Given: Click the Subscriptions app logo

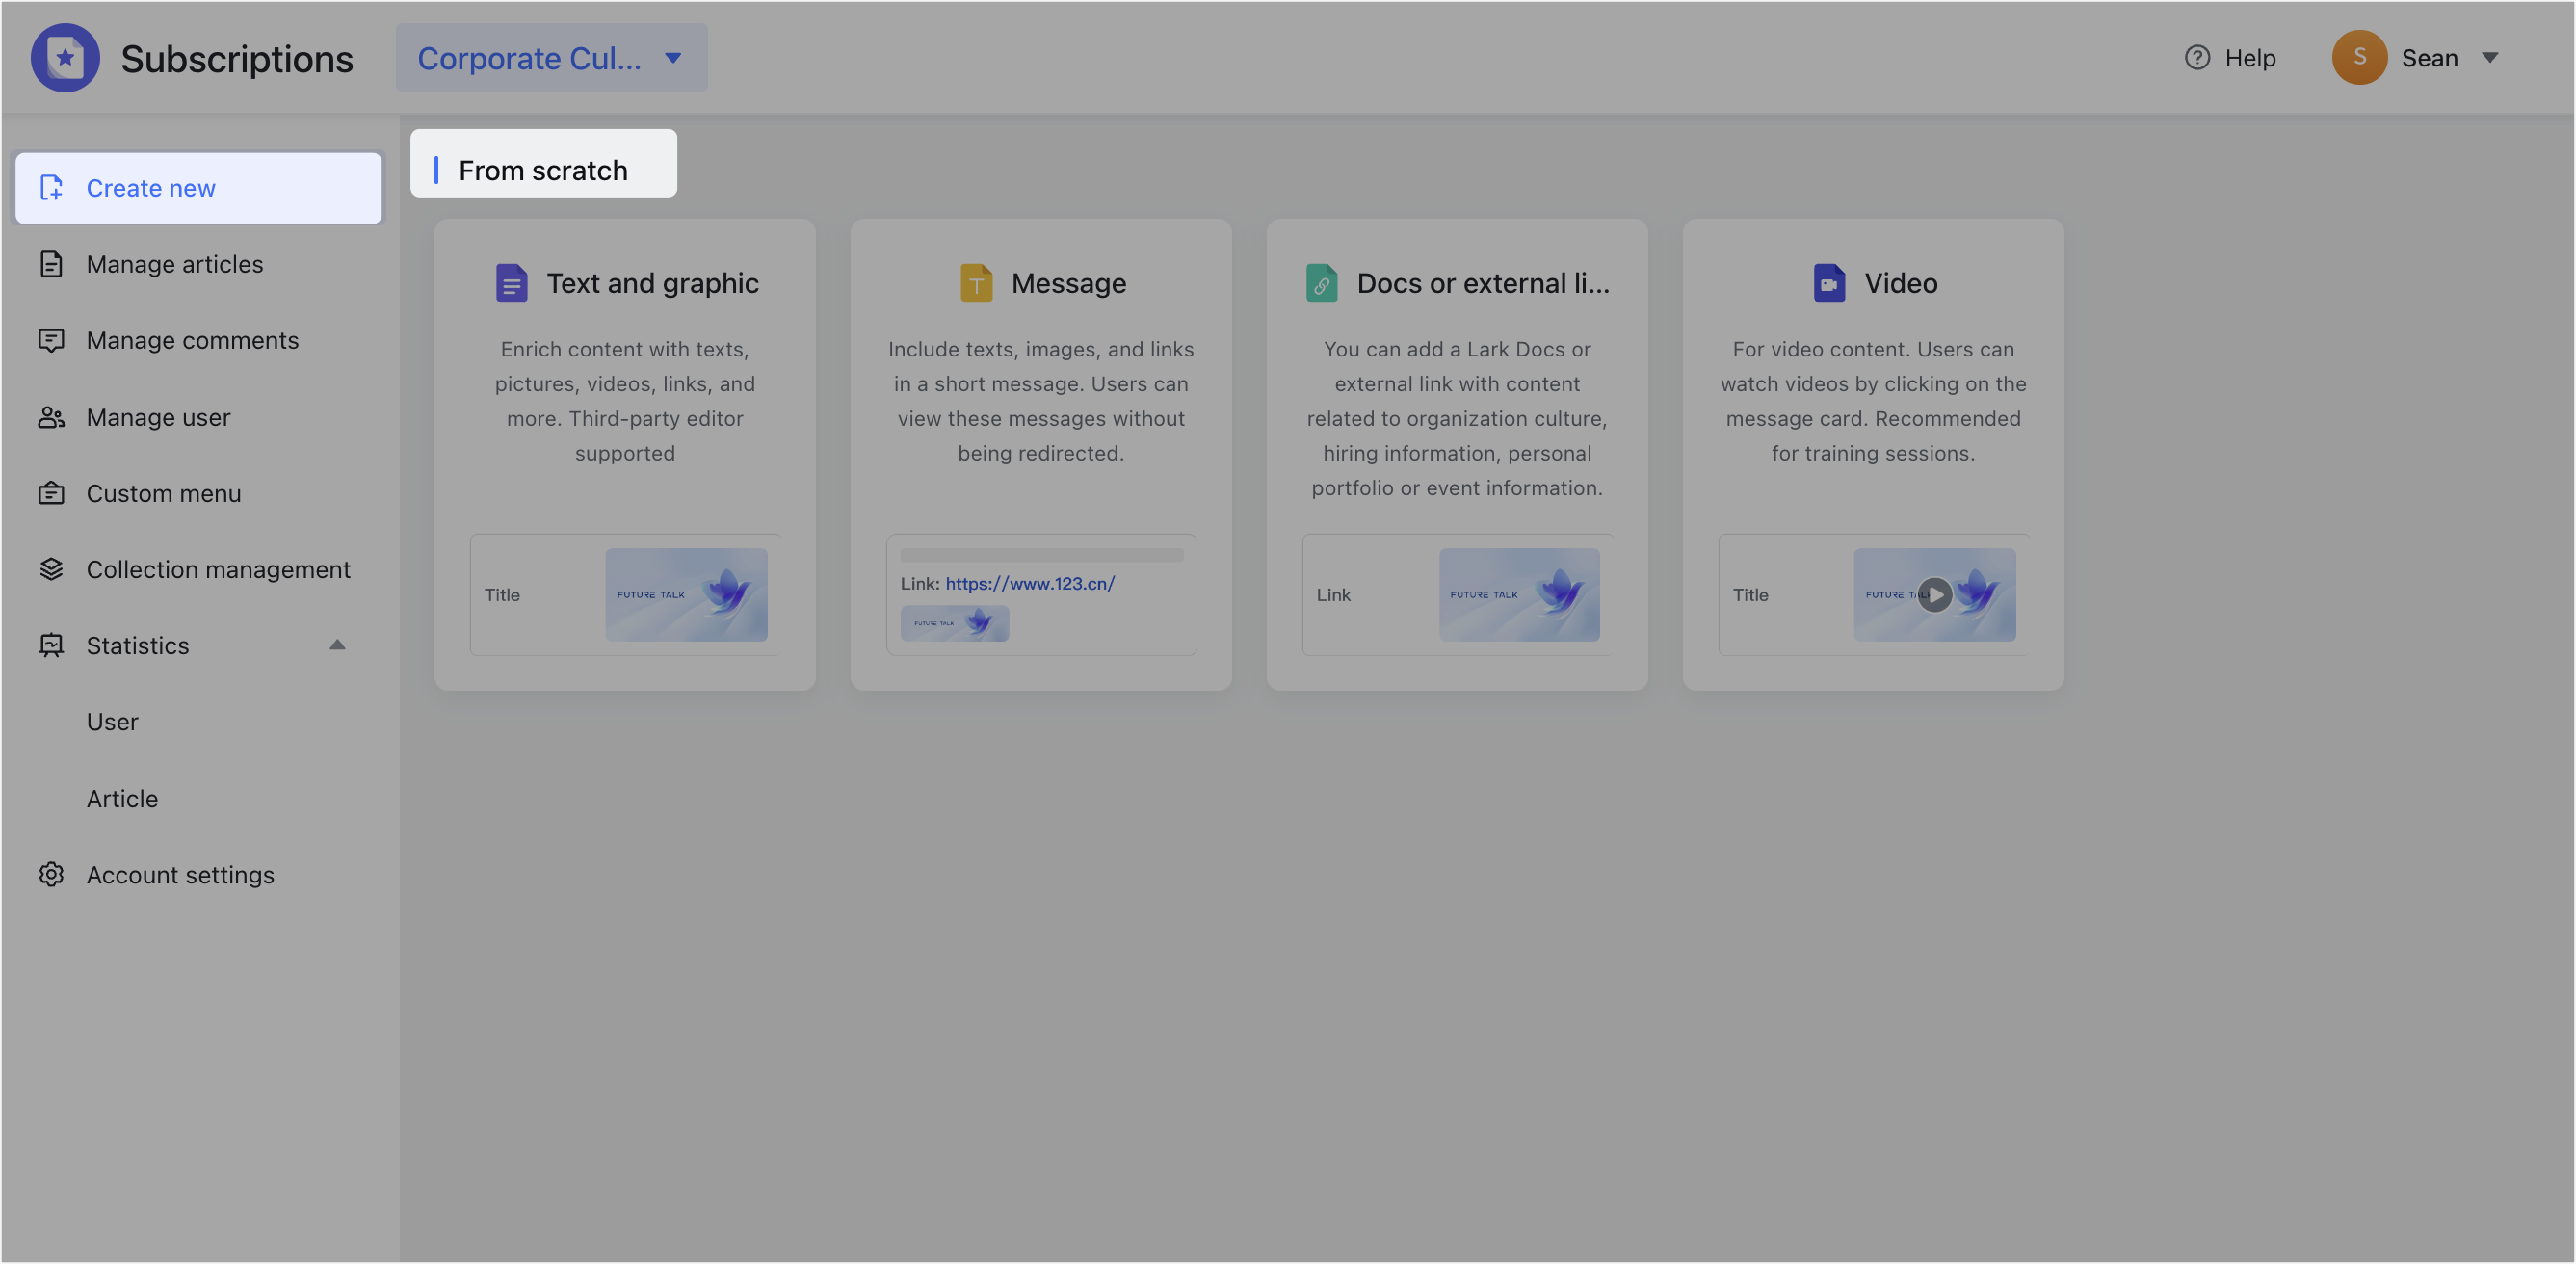Looking at the screenshot, I should pyautogui.click(x=64, y=57).
